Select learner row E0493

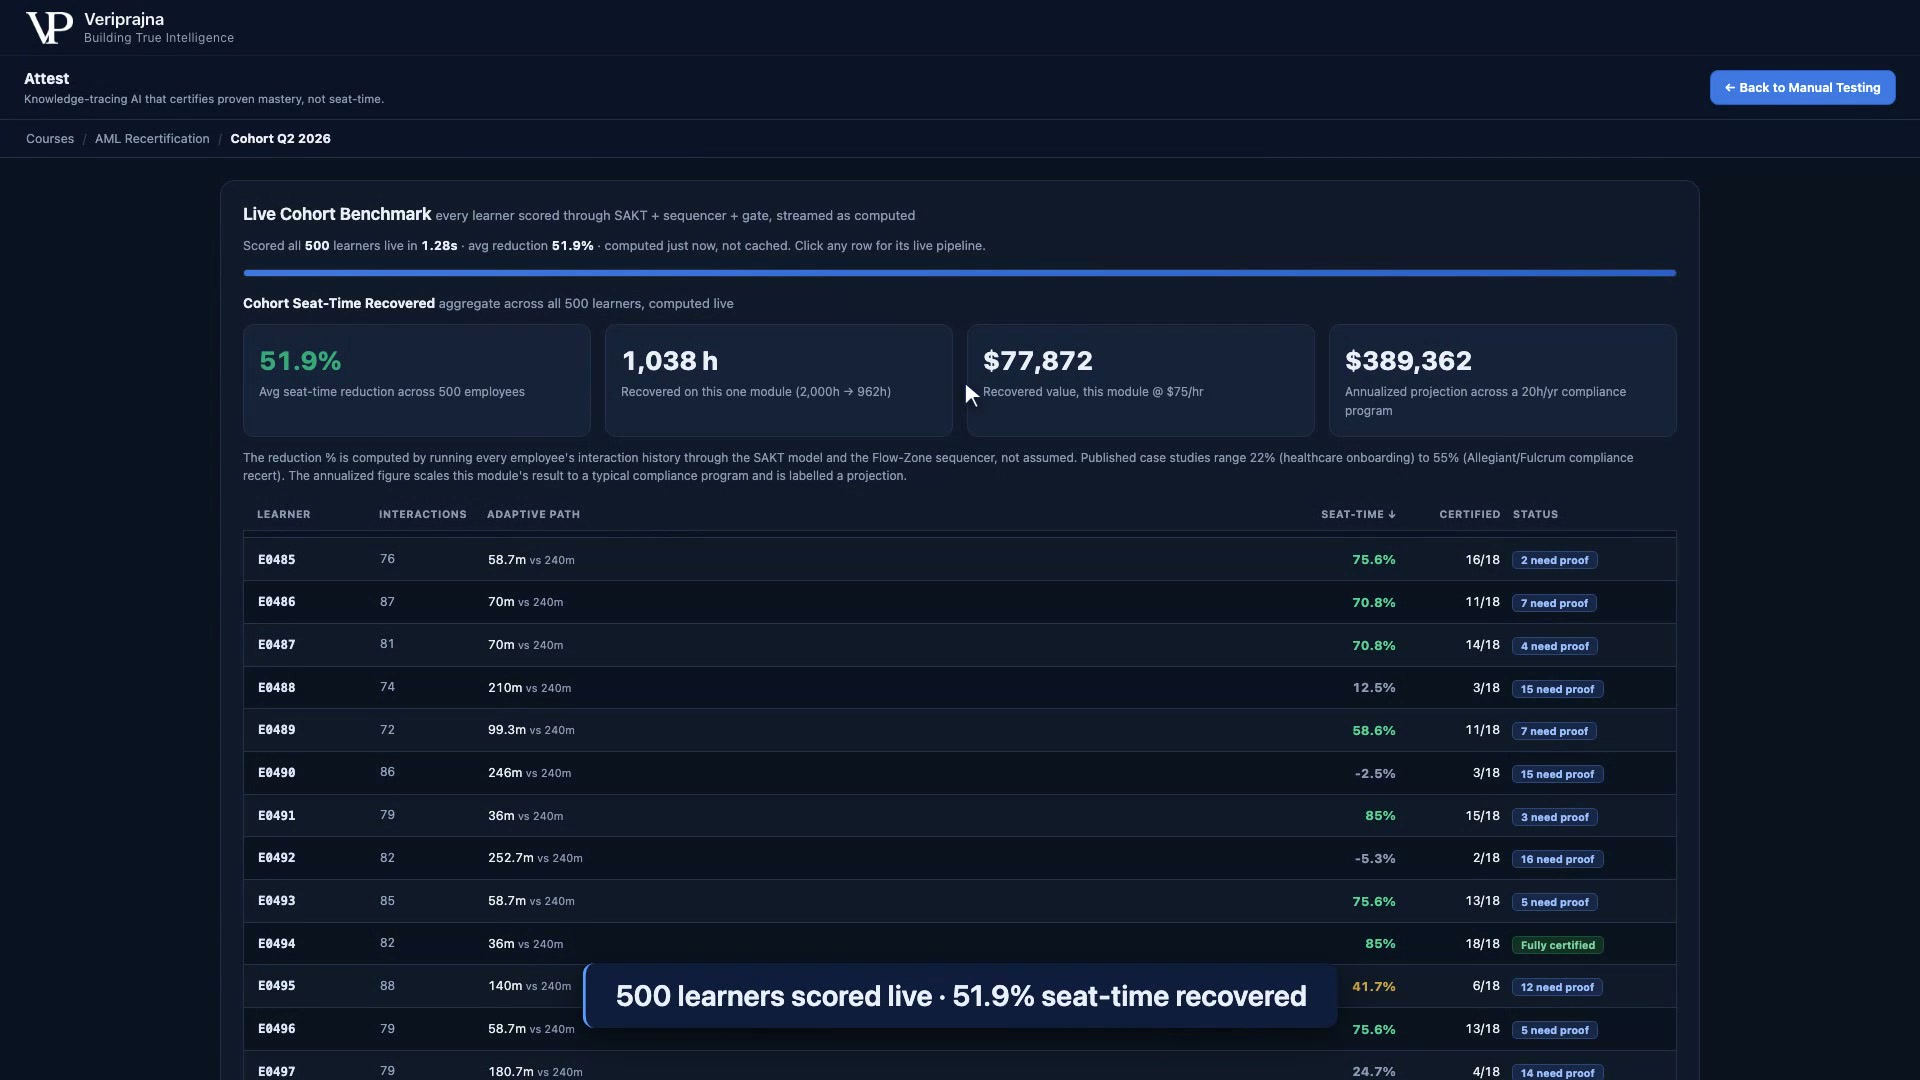(959, 901)
